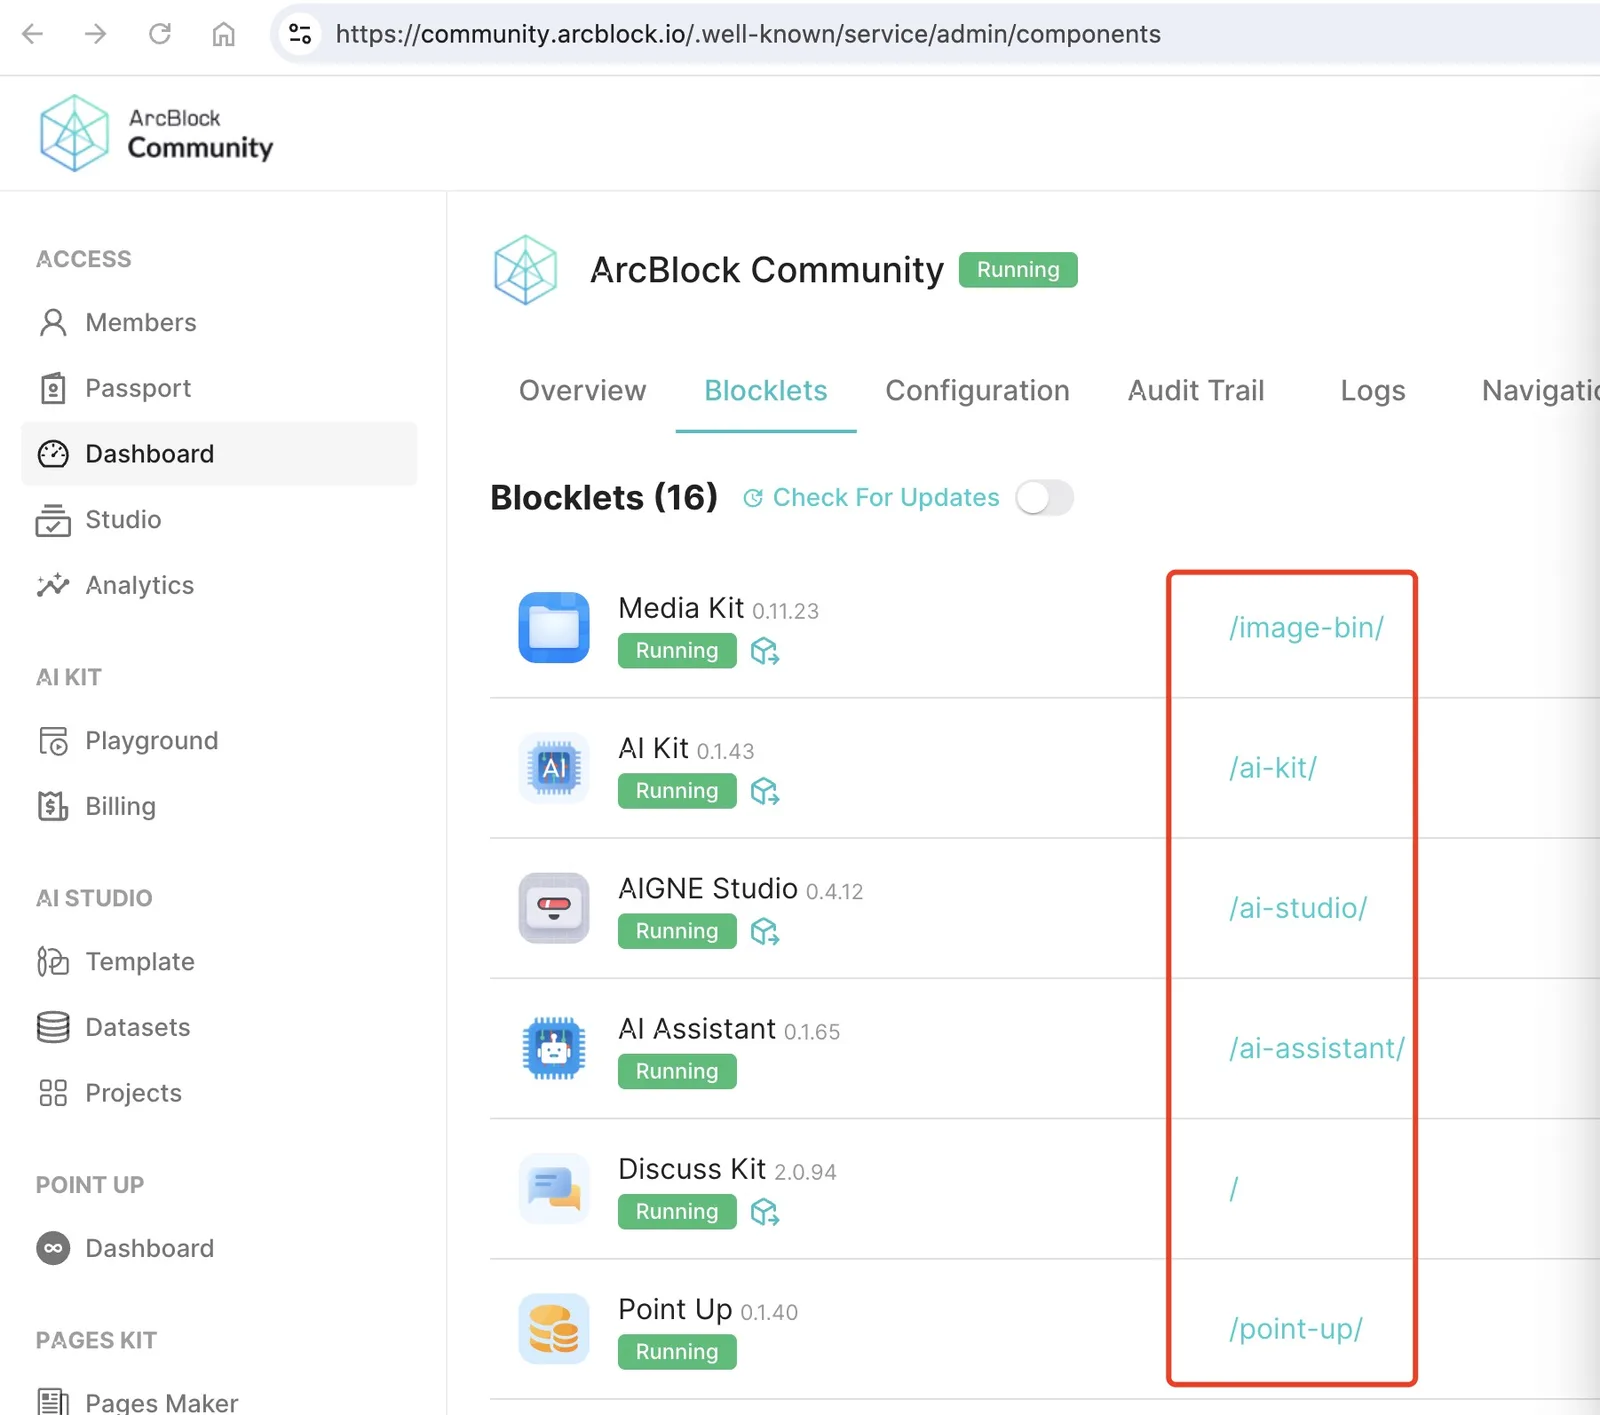Open the /point-up/ path link
The height and width of the screenshot is (1415, 1600).
click(1296, 1329)
